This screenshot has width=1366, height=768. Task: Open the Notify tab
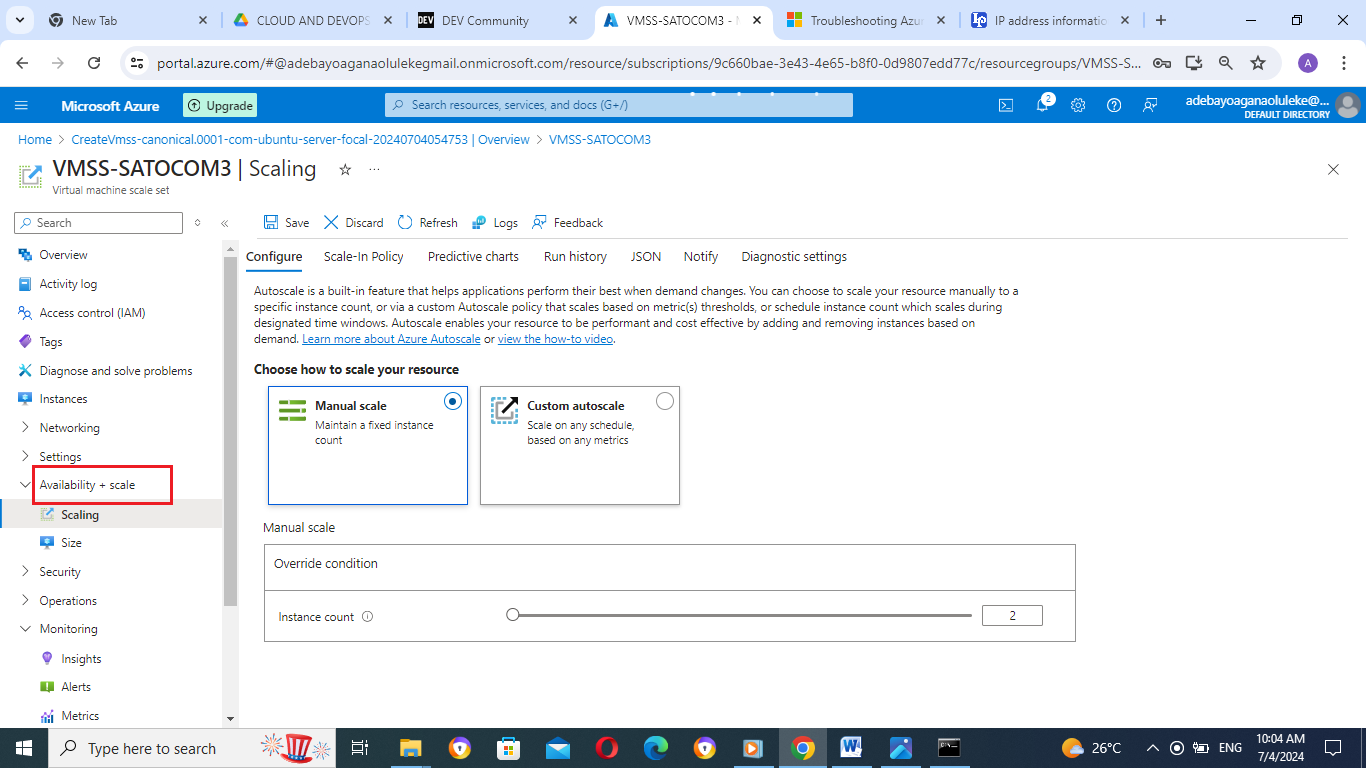tap(701, 257)
